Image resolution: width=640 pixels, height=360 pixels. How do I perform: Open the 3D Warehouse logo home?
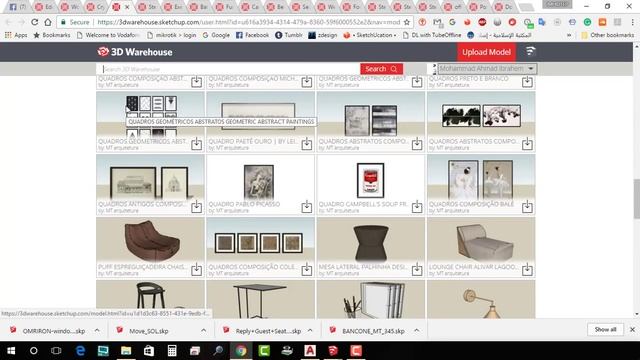135,52
